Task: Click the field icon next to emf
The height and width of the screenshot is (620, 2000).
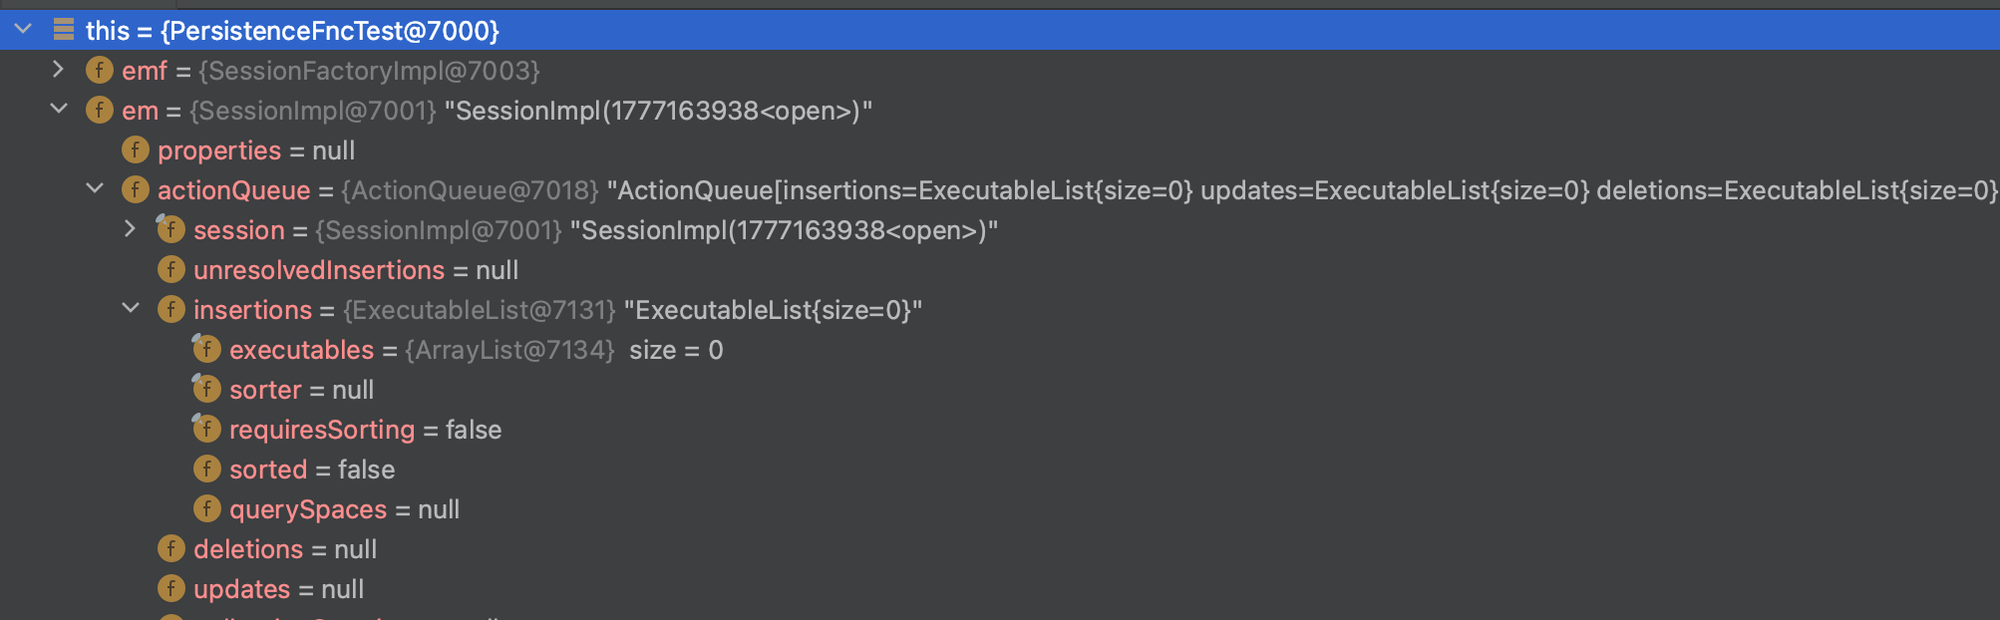Action: click(99, 71)
